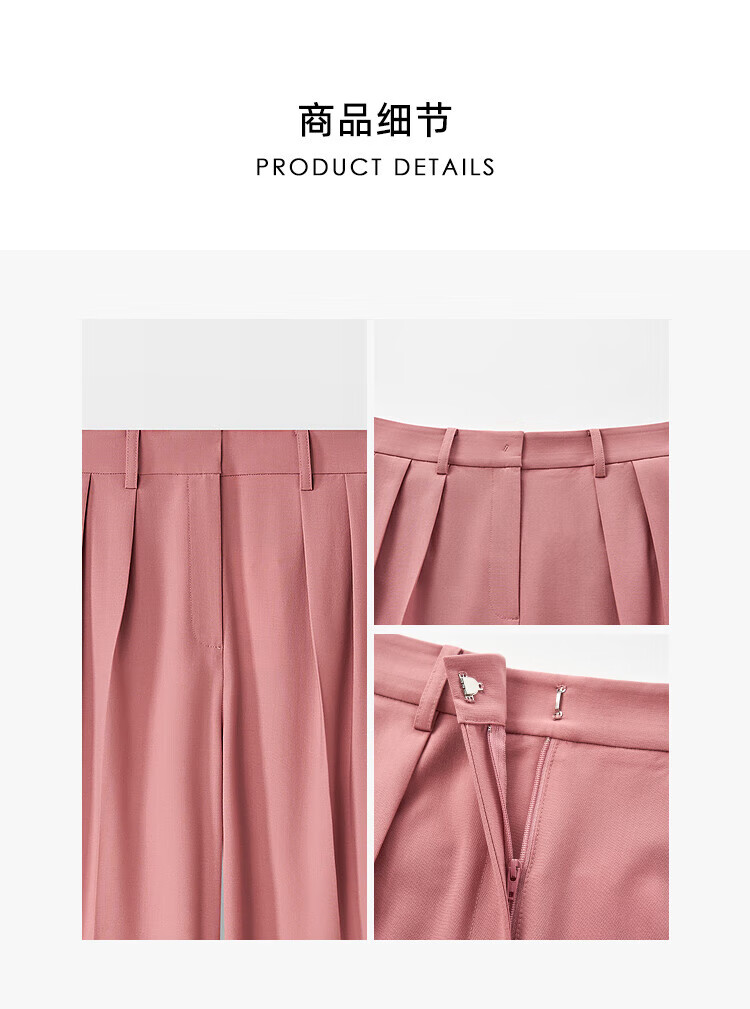Viewport: 750px width, 1009px height.
Task: Click the 商品细节 heading text
Action: point(375,120)
